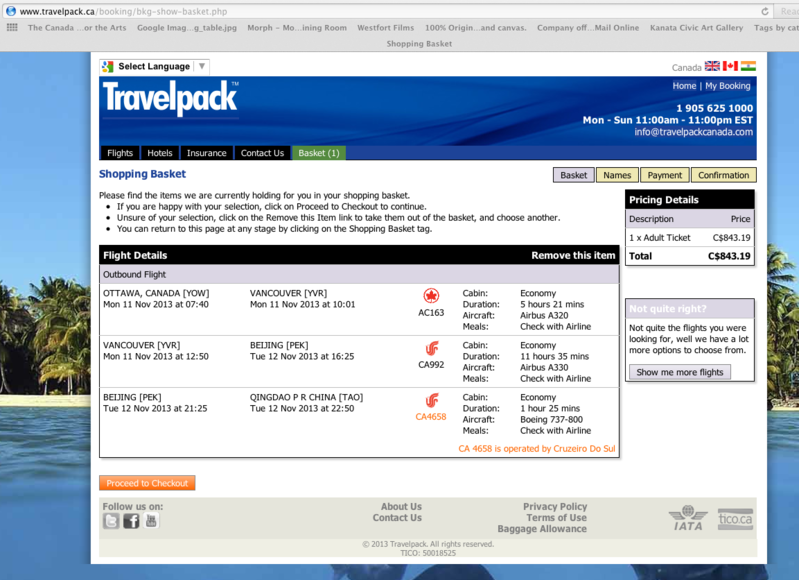Click the YouTube icon in footer
Image resolution: width=799 pixels, height=580 pixels.
point(151,521)
